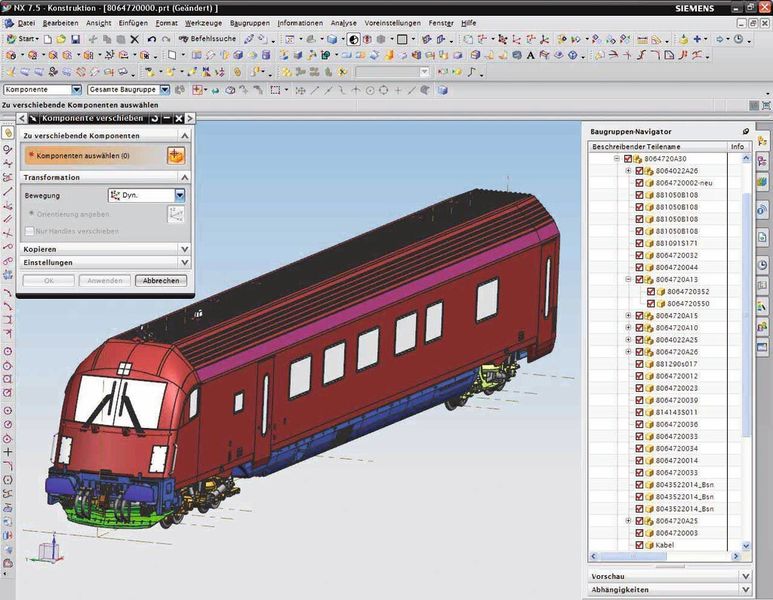The height and width of the screenshot is (600, 773).
Task: Open the Gesamte Baugruppe scope dropdown
Action: coord(165,90)
